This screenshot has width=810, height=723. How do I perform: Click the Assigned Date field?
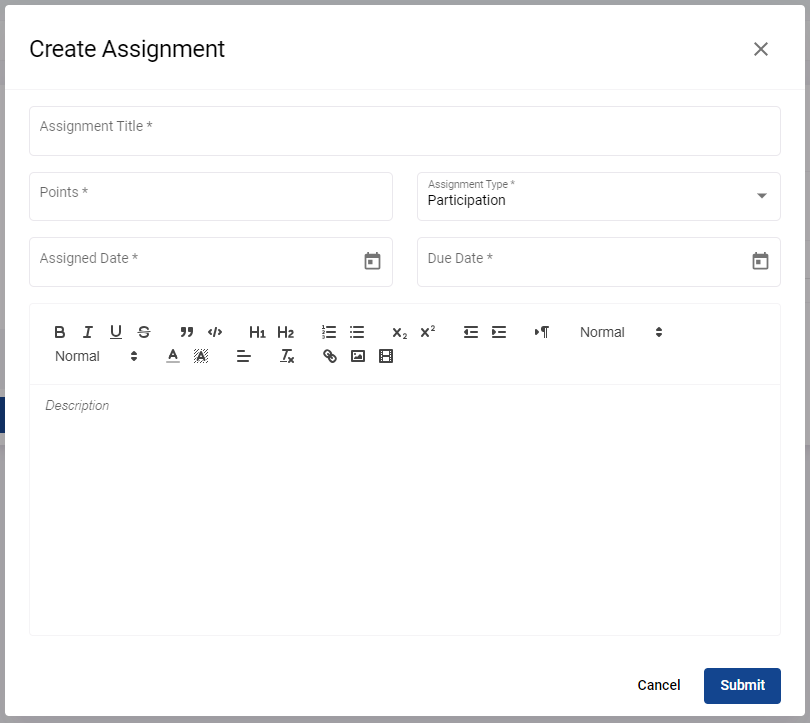tap(211, 262)
